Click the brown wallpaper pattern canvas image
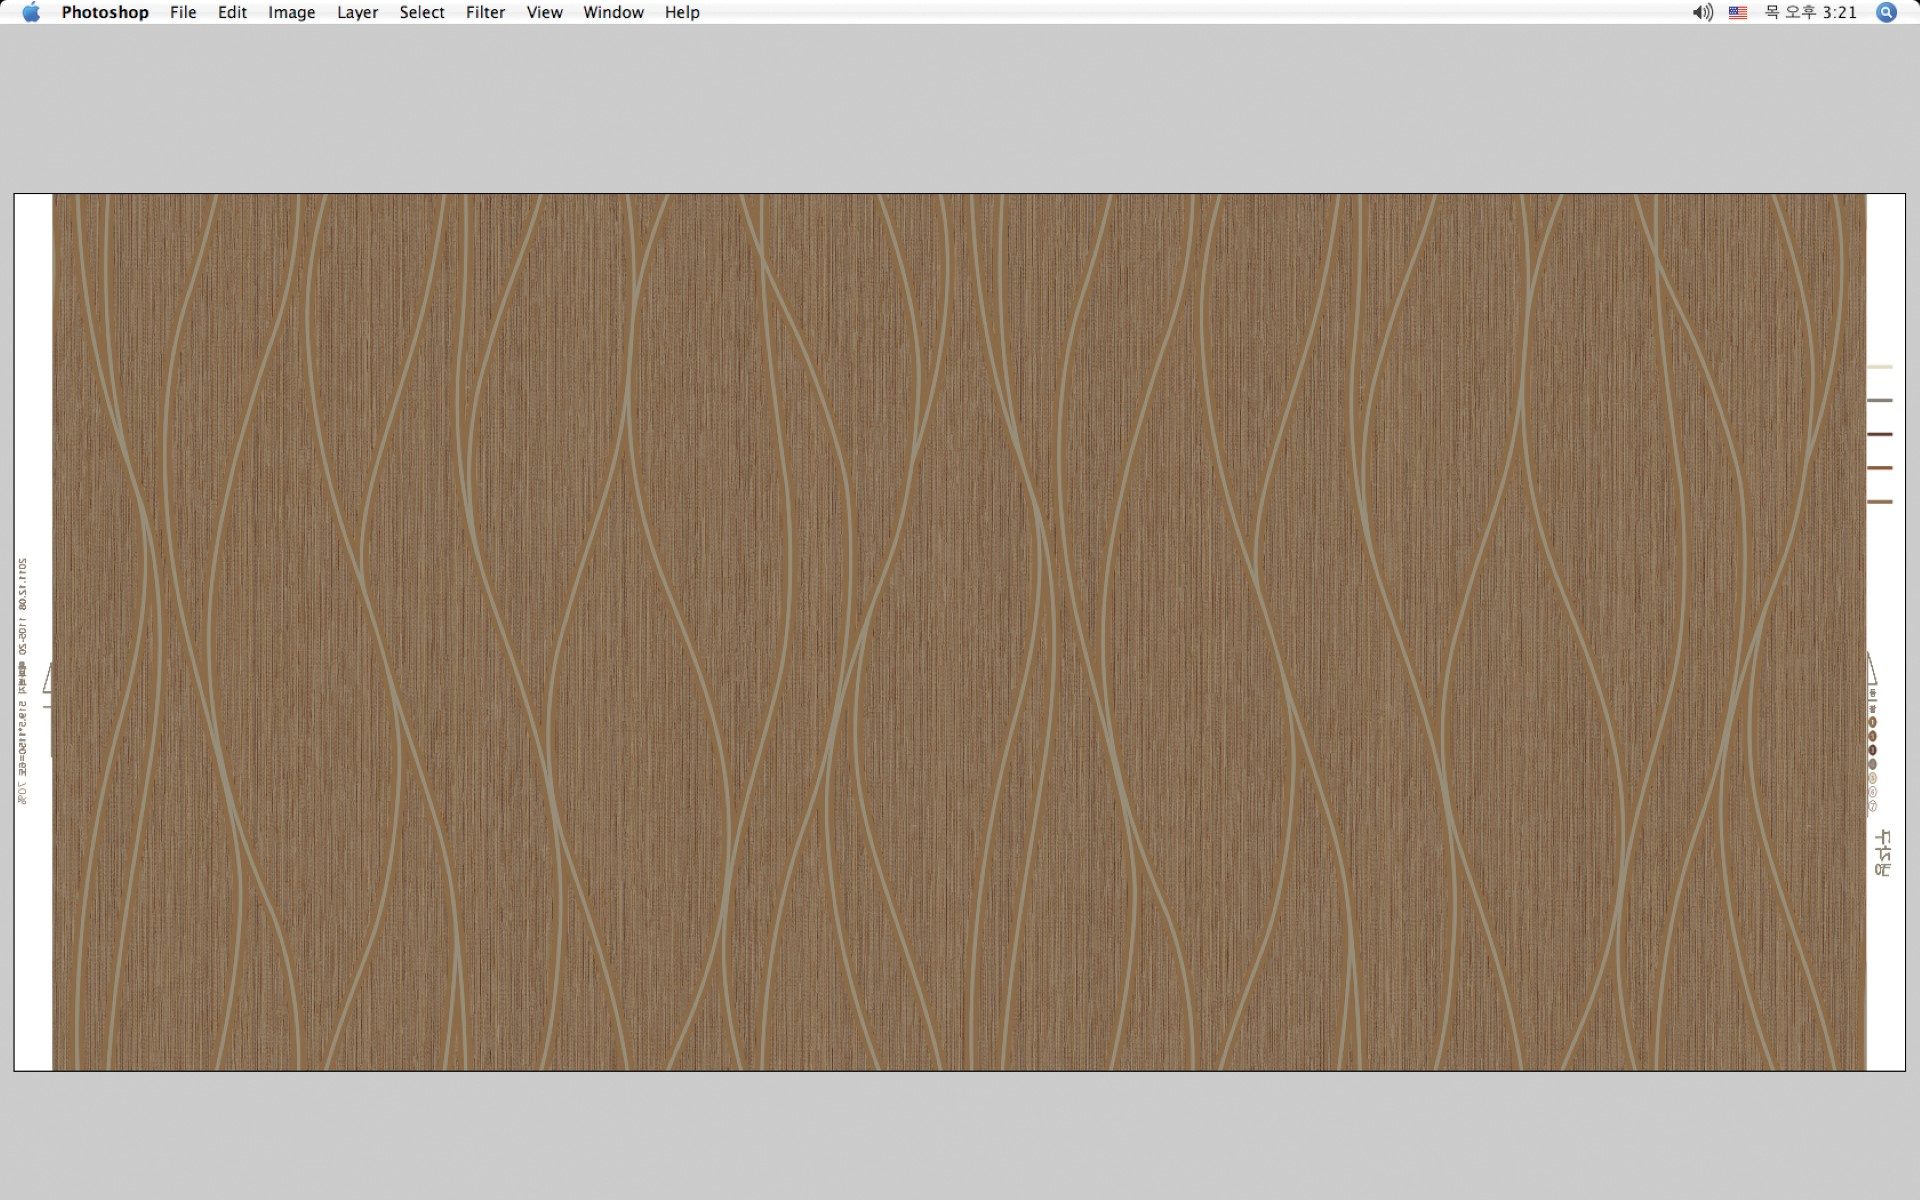Image resolution: width=1920 pixels, height=1200 pixels. (x=959, y=632)
